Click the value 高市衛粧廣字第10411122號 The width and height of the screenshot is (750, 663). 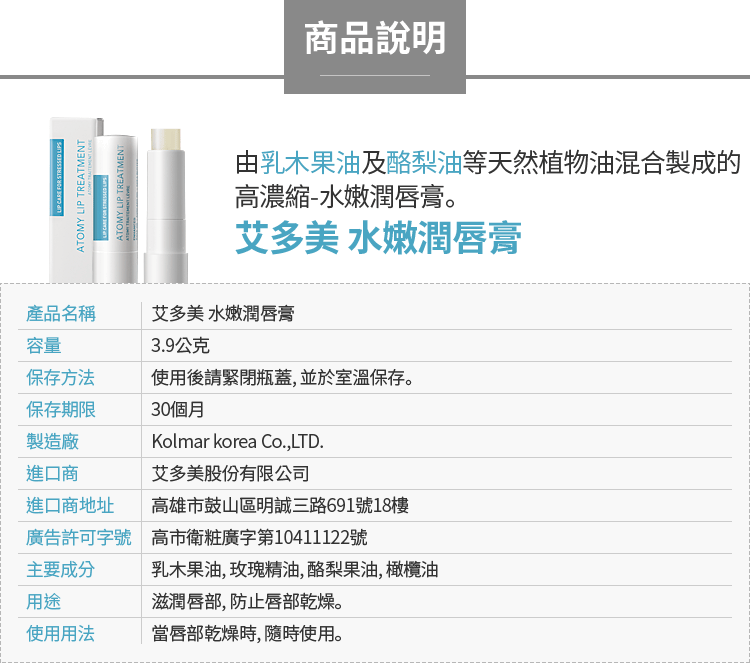[259, 538]
